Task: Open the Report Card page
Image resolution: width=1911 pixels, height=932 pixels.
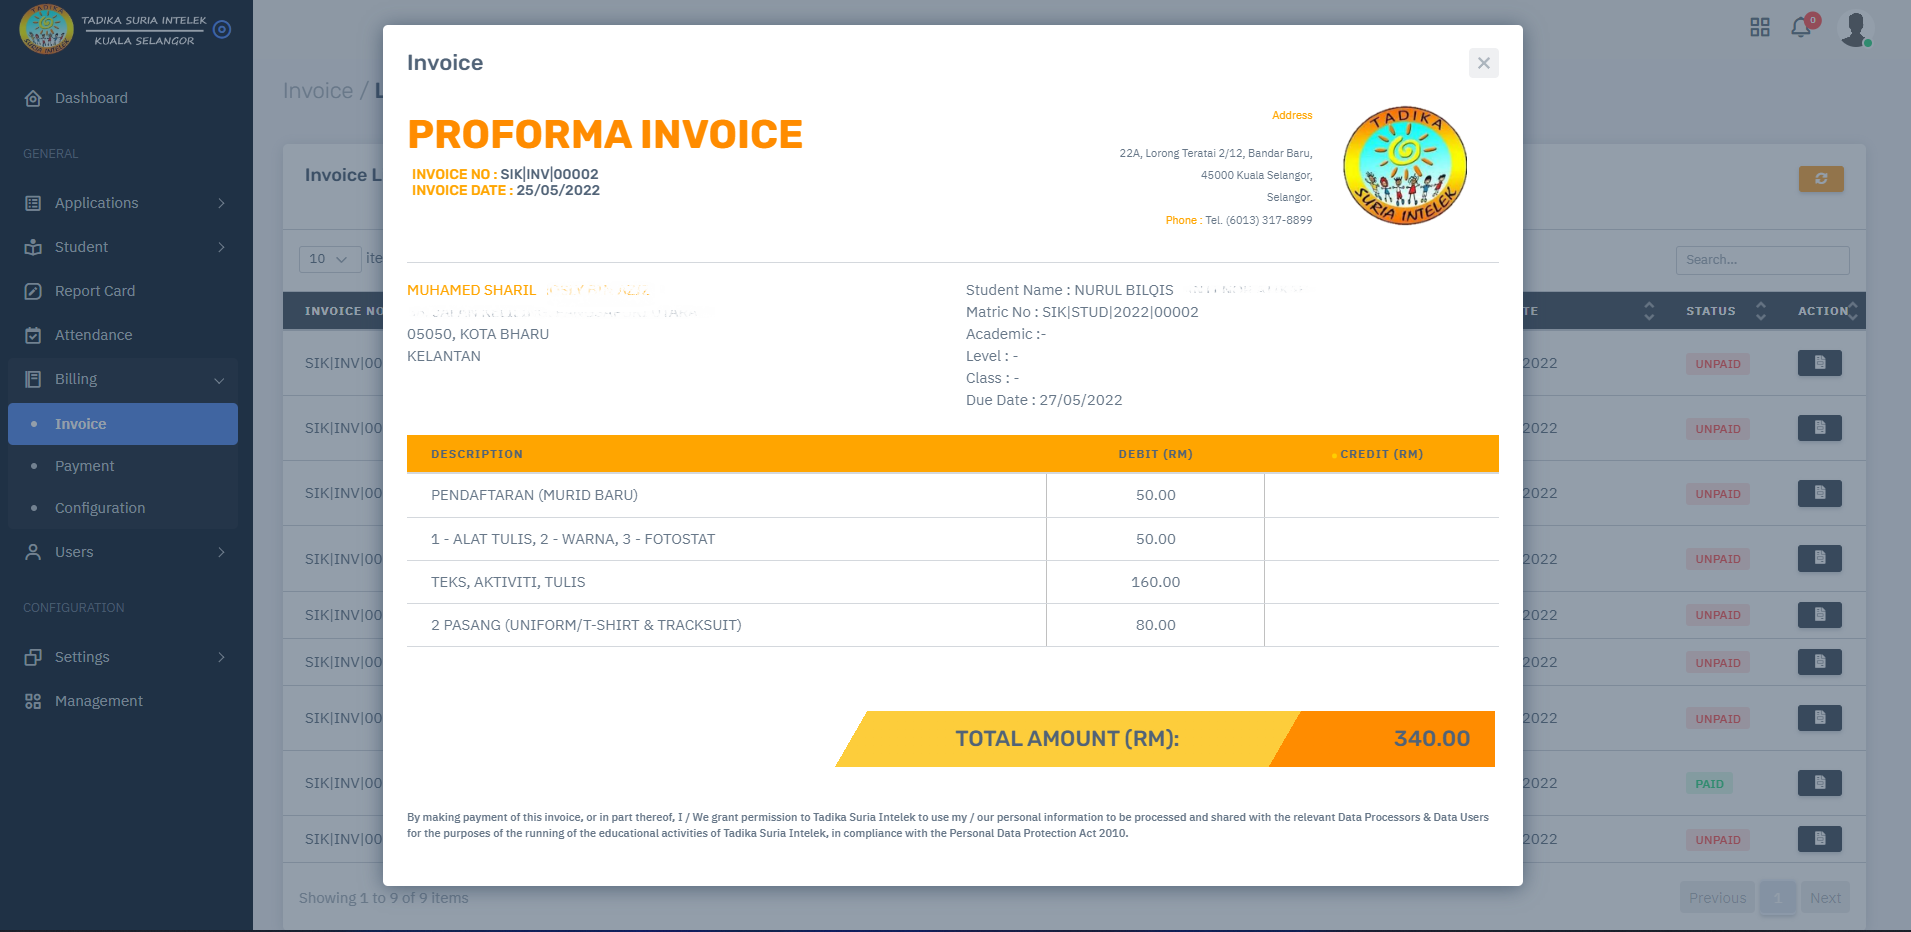Action: click(94, 291)
